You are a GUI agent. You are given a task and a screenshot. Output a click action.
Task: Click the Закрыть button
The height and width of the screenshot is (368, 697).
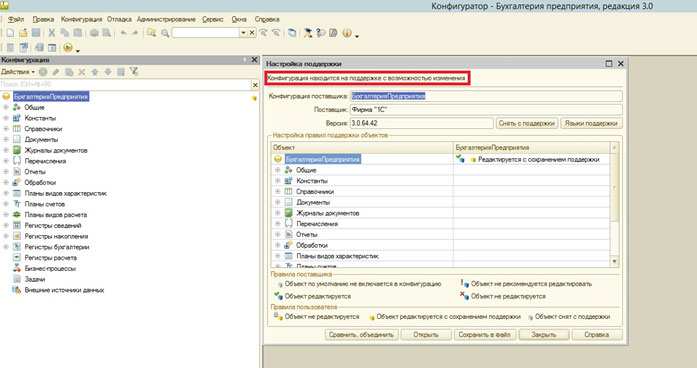(x=544, y=335)
